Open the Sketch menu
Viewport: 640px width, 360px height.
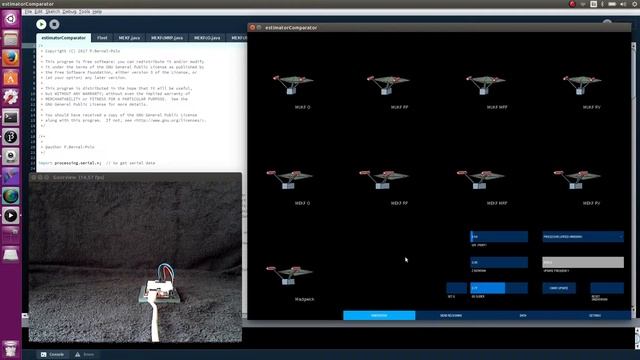pos(52,12)
